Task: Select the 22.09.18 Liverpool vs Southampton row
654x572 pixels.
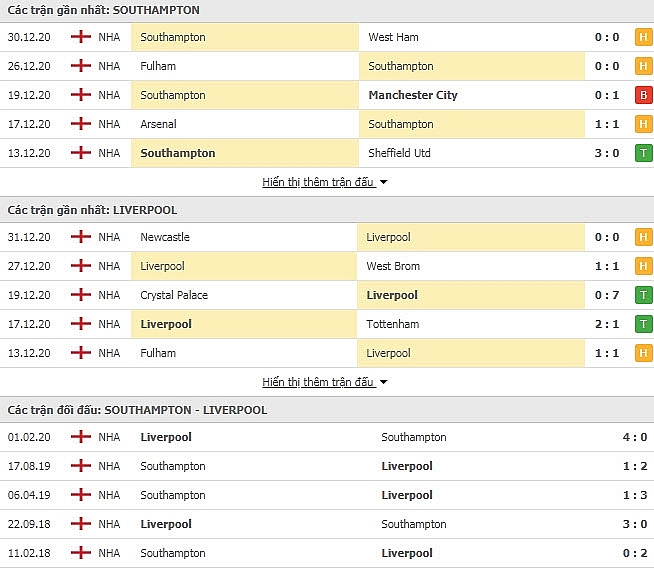Action: point(327,524)
